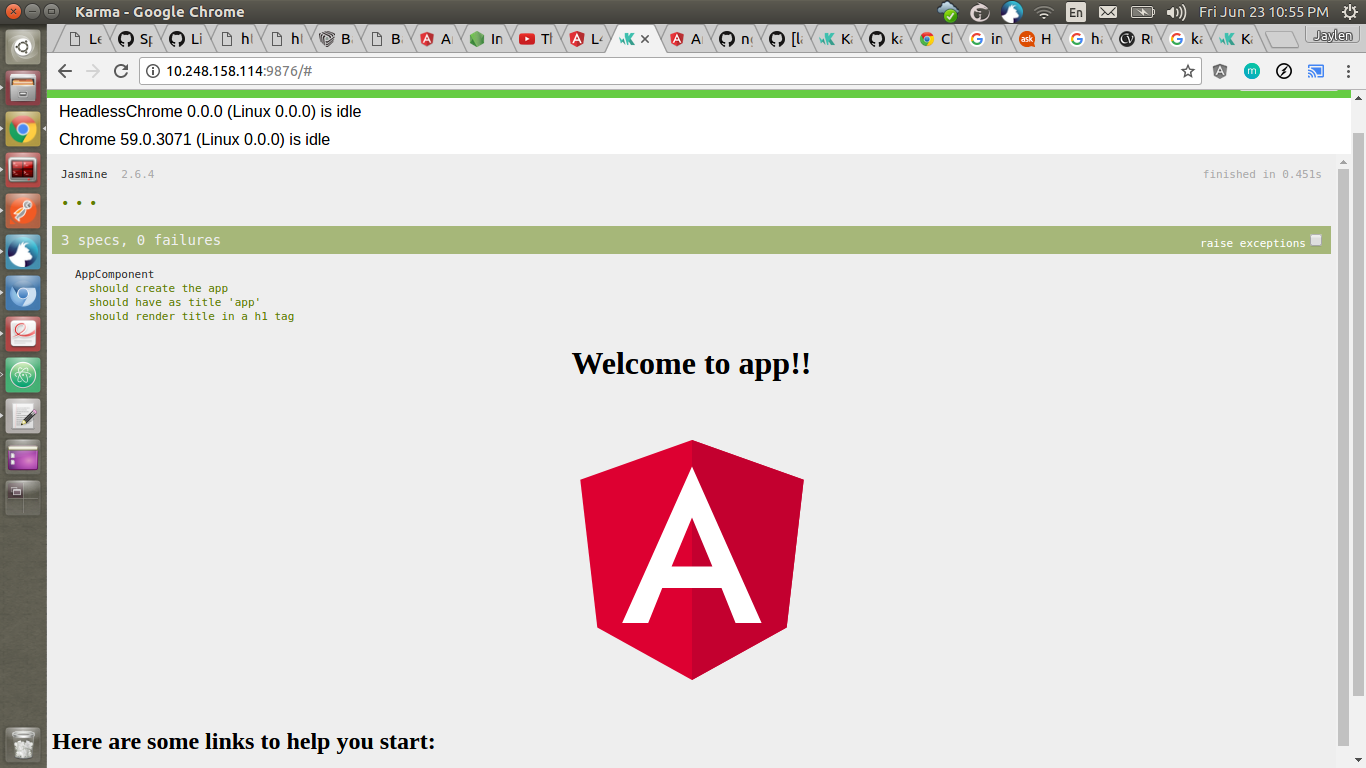Bookmark this page with the star icon
This screenshot has height=768, width=1366.
tap(1188, 71)
